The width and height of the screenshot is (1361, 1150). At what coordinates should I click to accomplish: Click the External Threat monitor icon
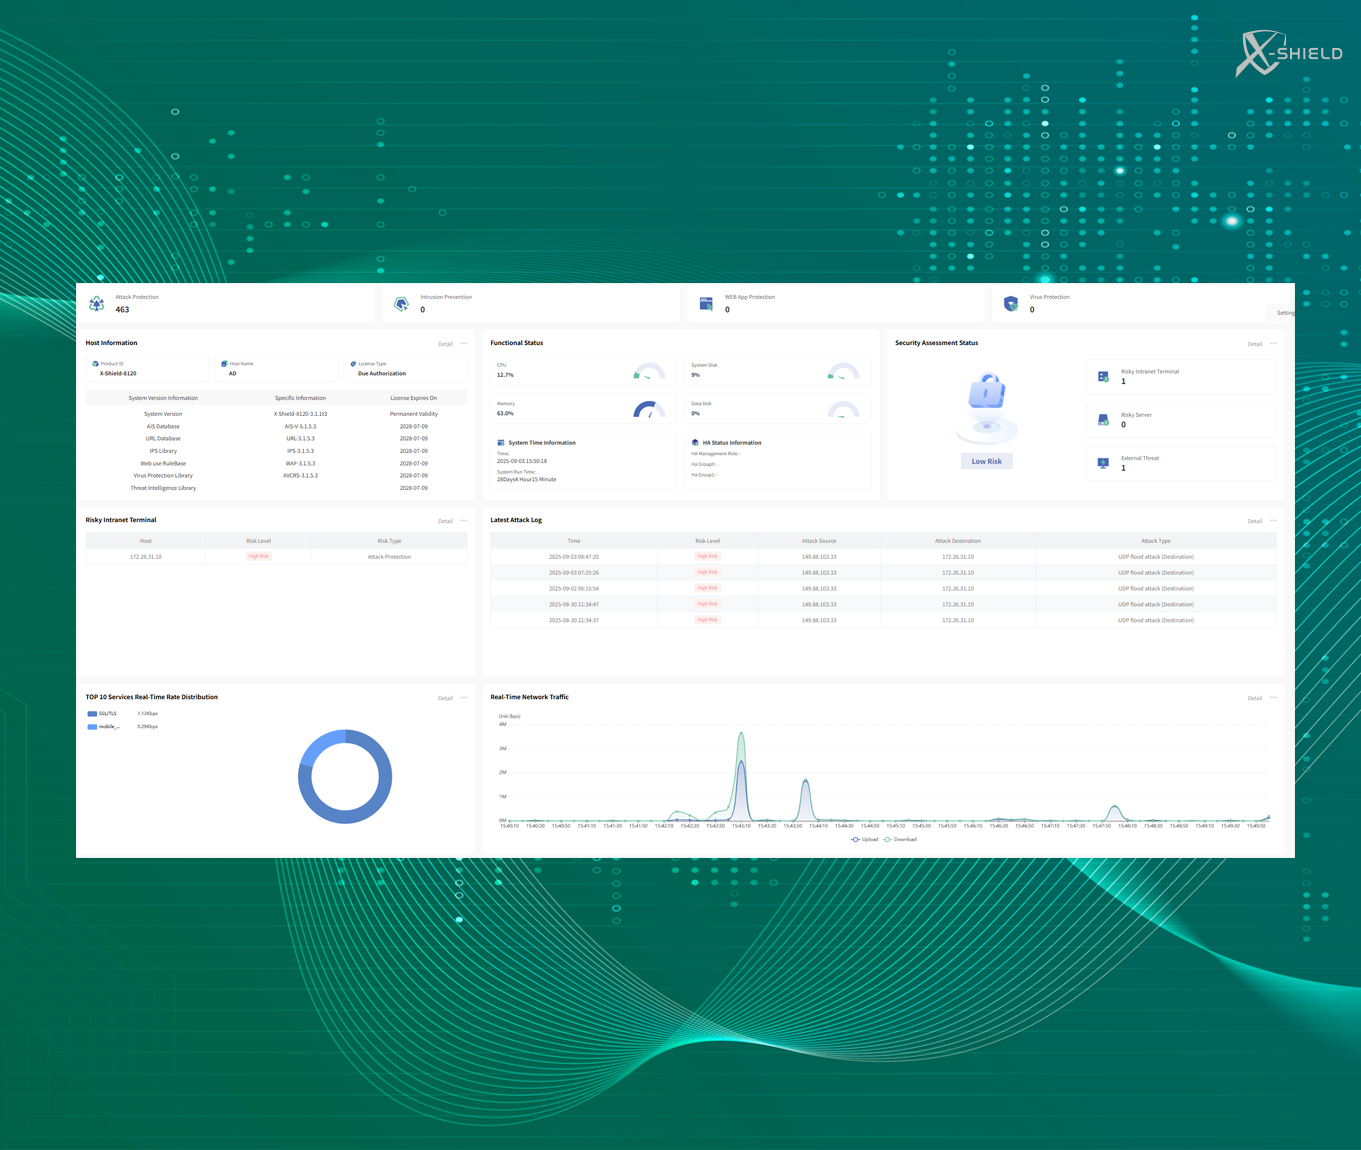(1103, 463)
